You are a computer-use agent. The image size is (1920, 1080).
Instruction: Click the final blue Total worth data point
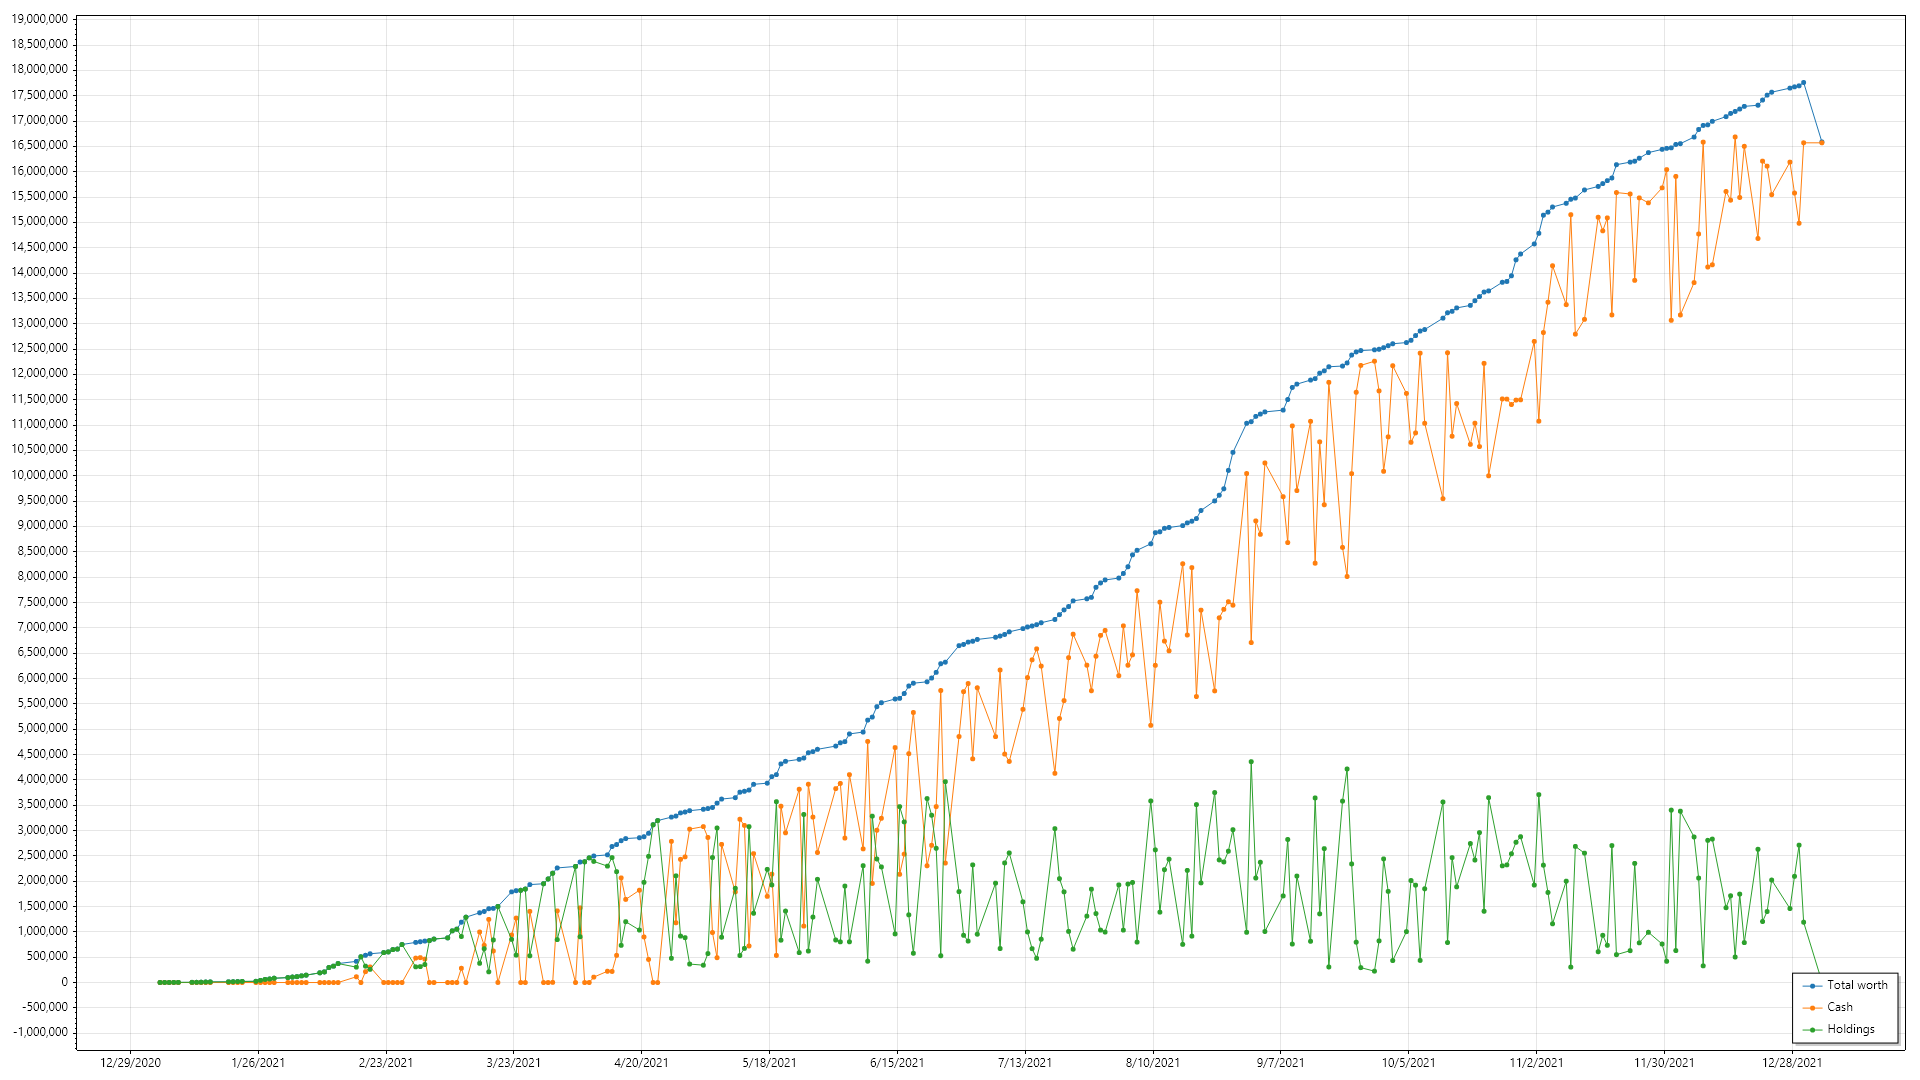point(1821,142)
